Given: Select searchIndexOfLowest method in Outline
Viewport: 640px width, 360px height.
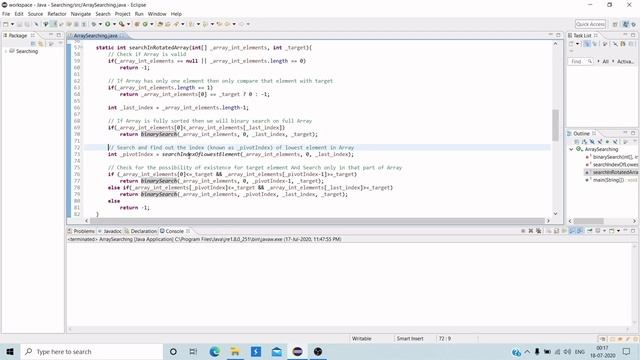Looking at the screenshot, I should pyautogui.click(x=616, y=164).
